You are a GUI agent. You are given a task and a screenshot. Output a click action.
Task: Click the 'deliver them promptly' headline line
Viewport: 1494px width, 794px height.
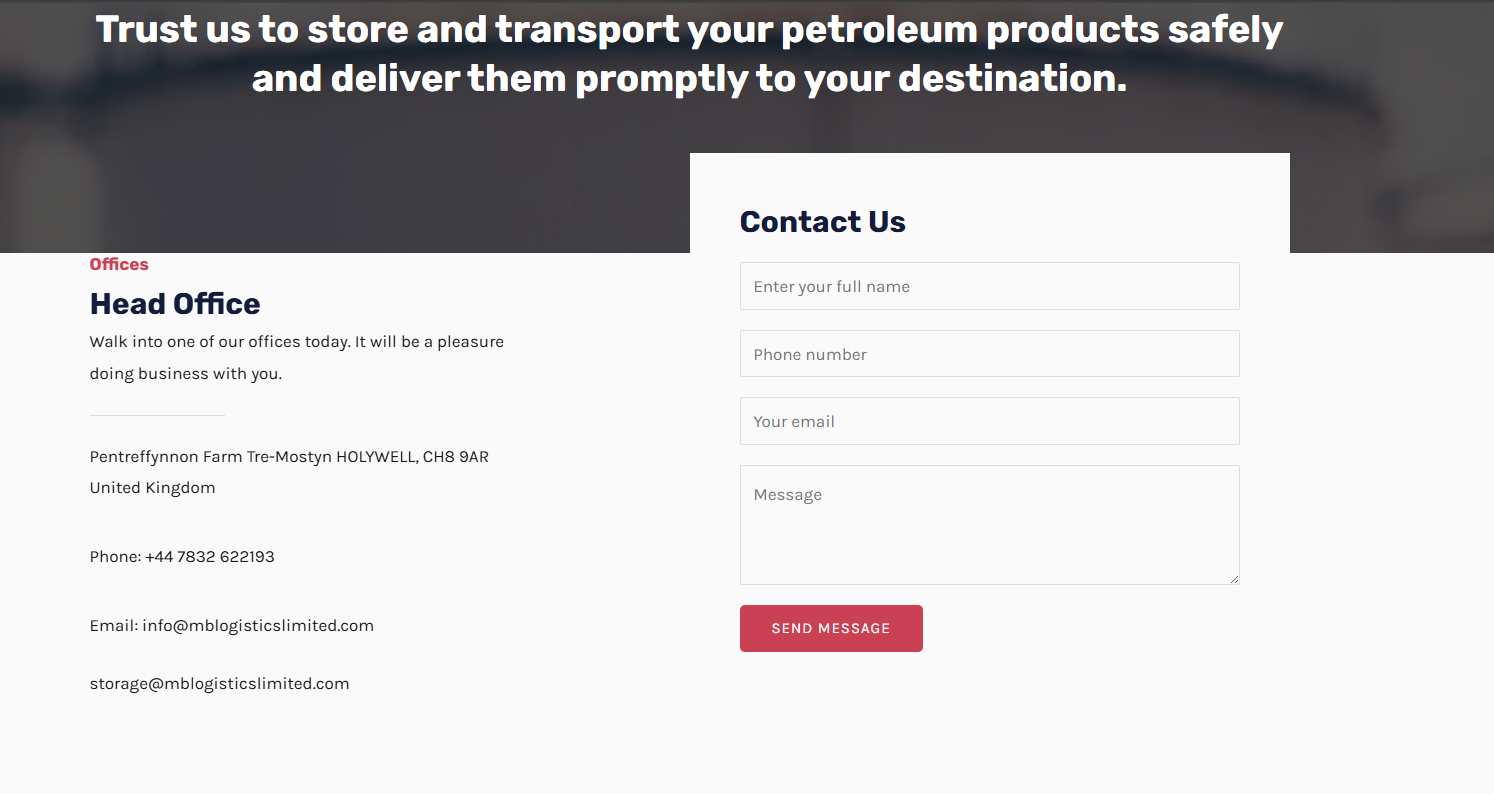689,78
